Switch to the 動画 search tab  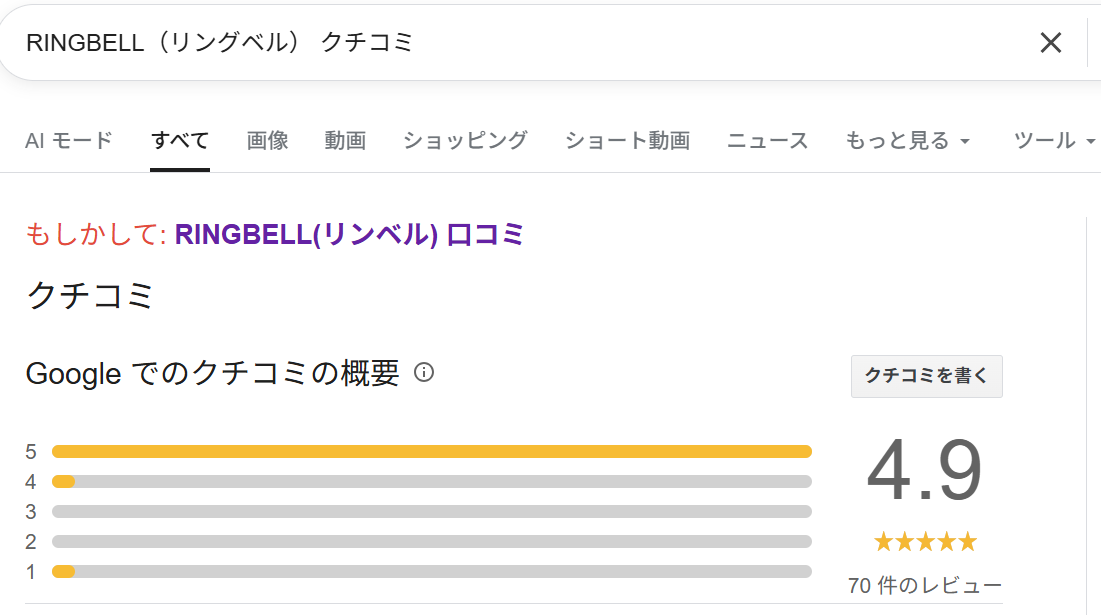345,140
